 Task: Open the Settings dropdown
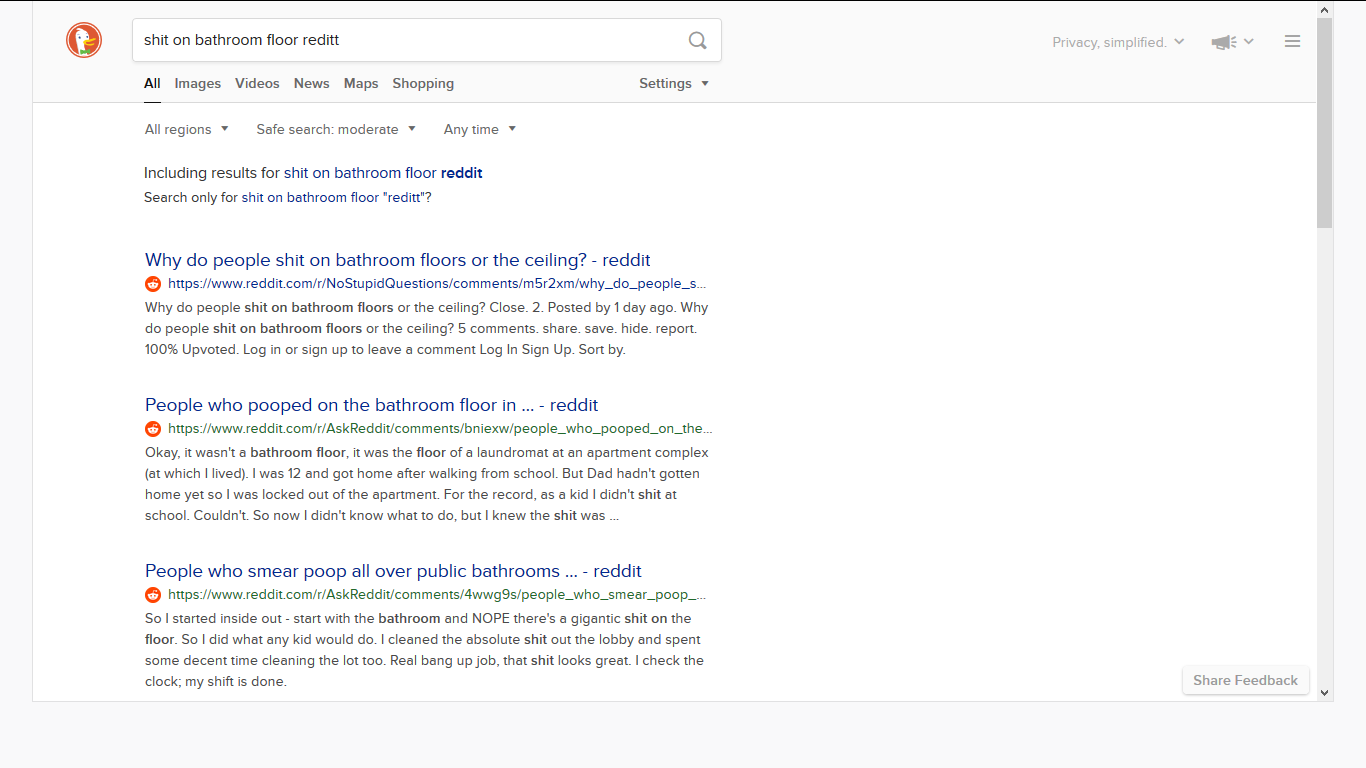pos(674,84)
